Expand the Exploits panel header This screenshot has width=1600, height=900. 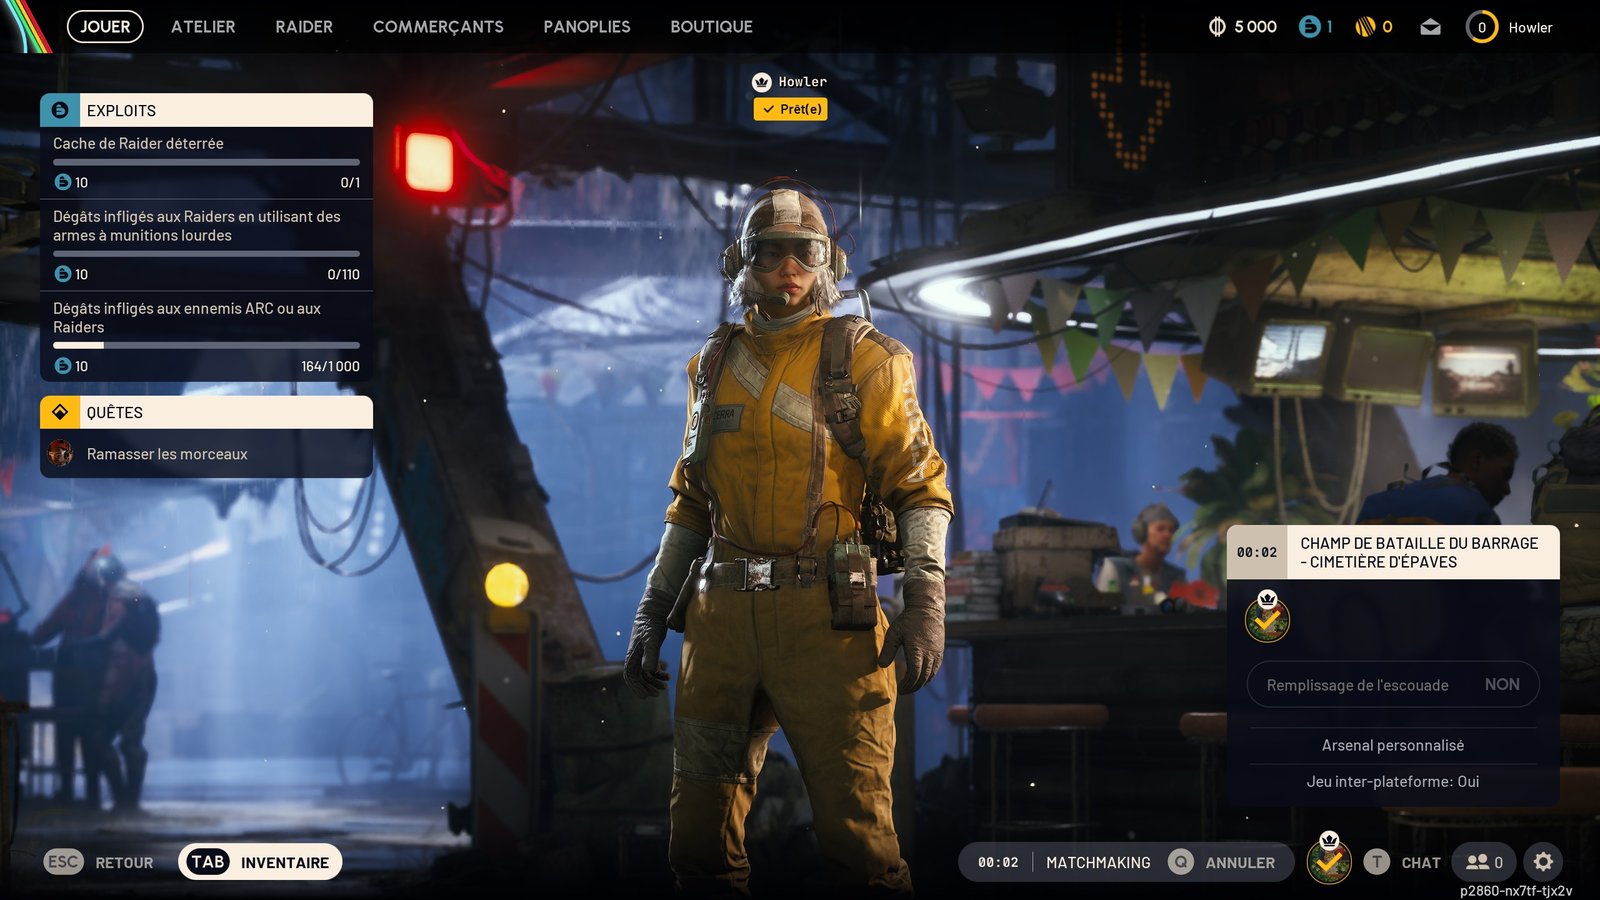[x=206, y=110]
